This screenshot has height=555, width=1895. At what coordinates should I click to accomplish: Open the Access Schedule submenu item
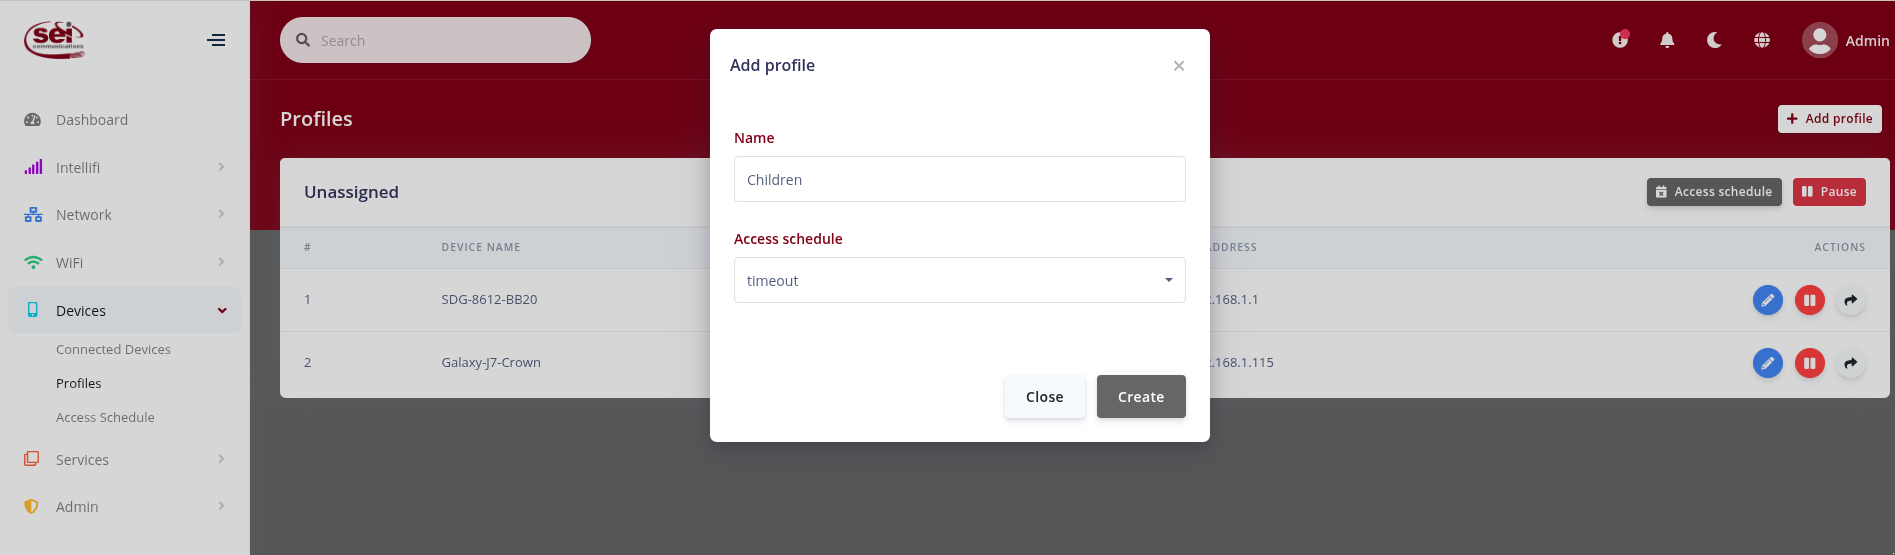click(105, 417)
